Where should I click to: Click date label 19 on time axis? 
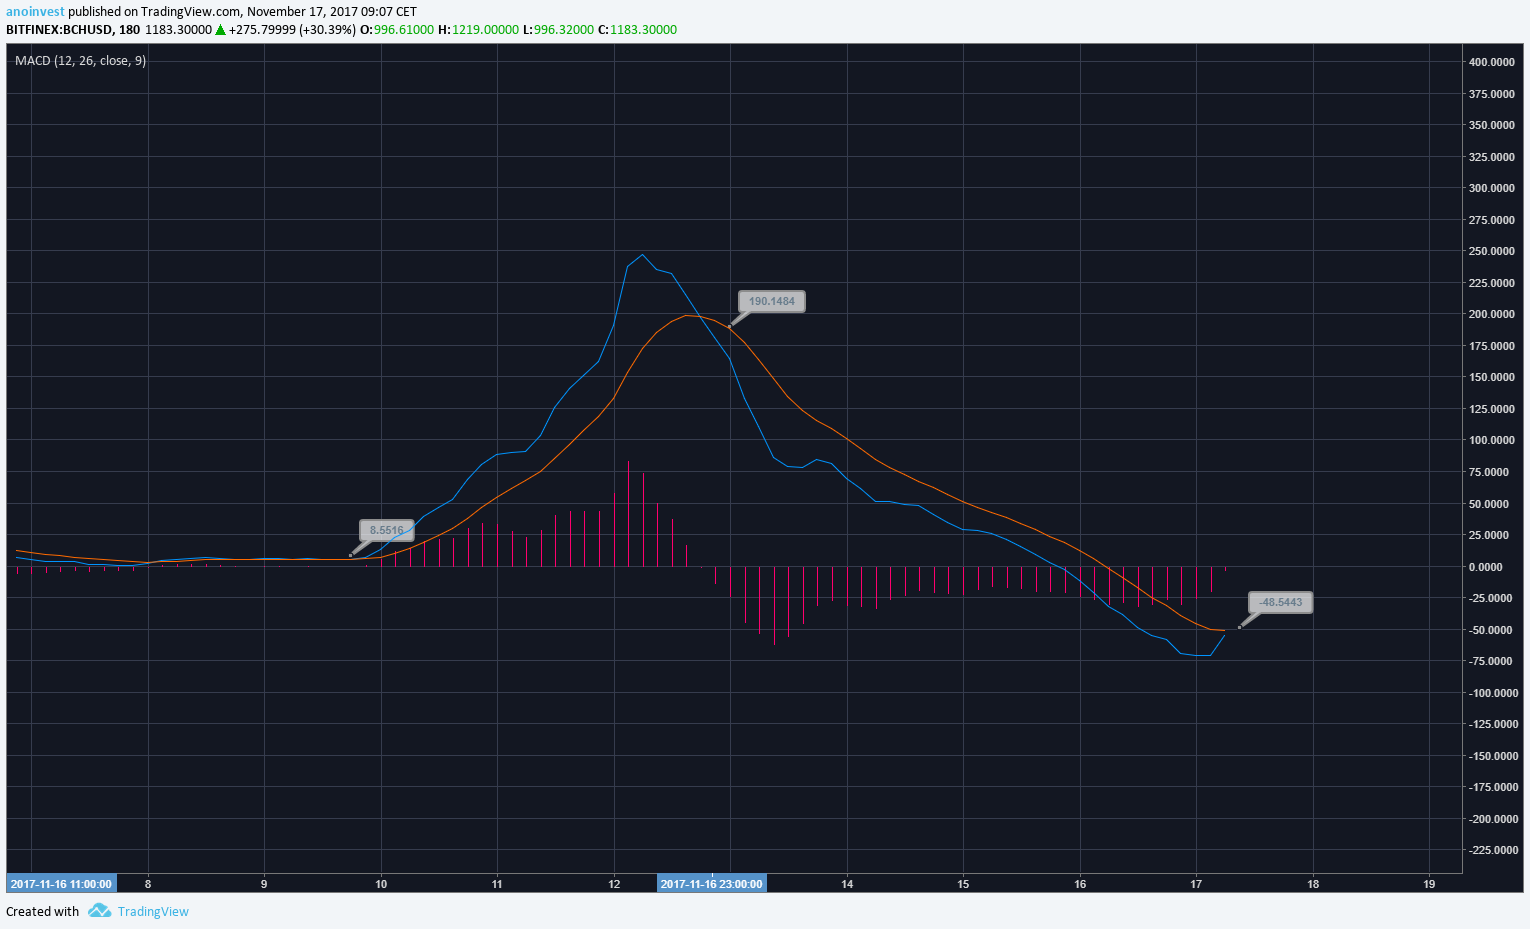1430,884
